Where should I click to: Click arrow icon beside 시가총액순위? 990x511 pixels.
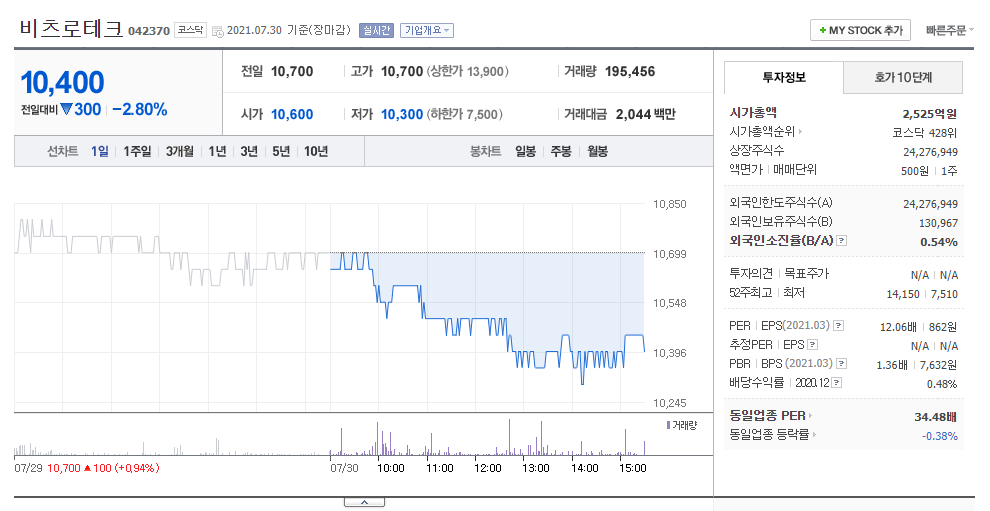click(x=800, y=132)
